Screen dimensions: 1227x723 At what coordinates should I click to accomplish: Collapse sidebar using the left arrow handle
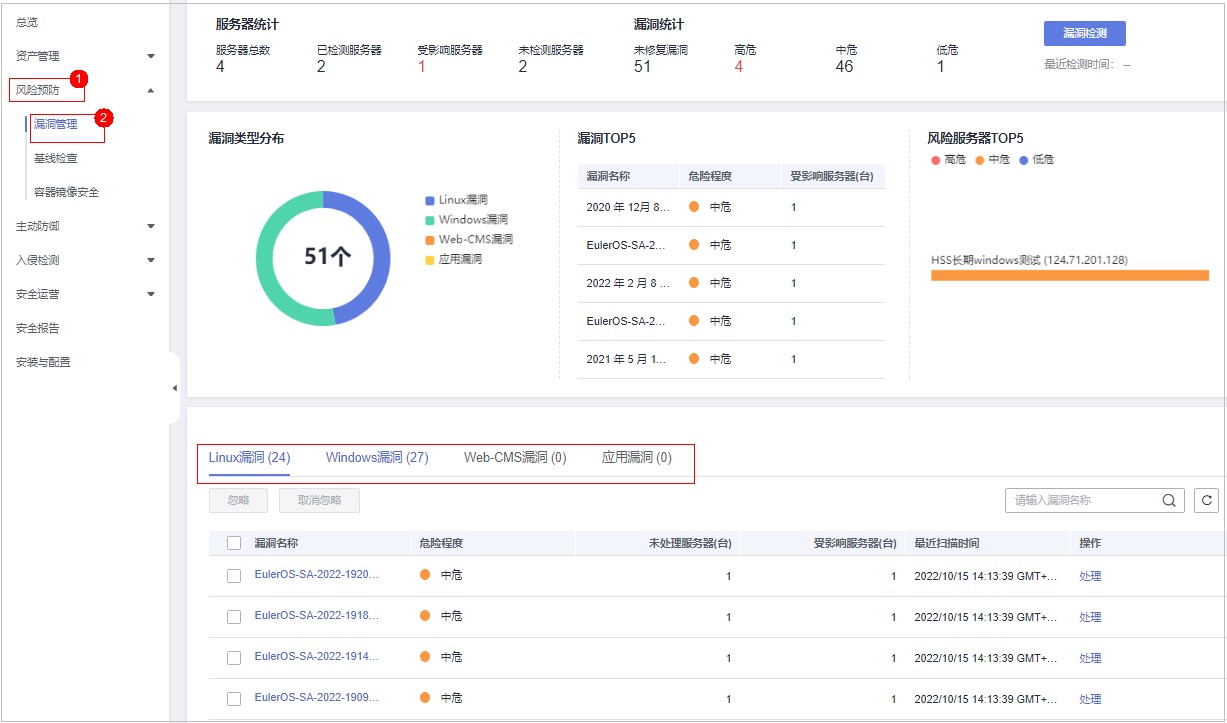click(x=175, y=388)
